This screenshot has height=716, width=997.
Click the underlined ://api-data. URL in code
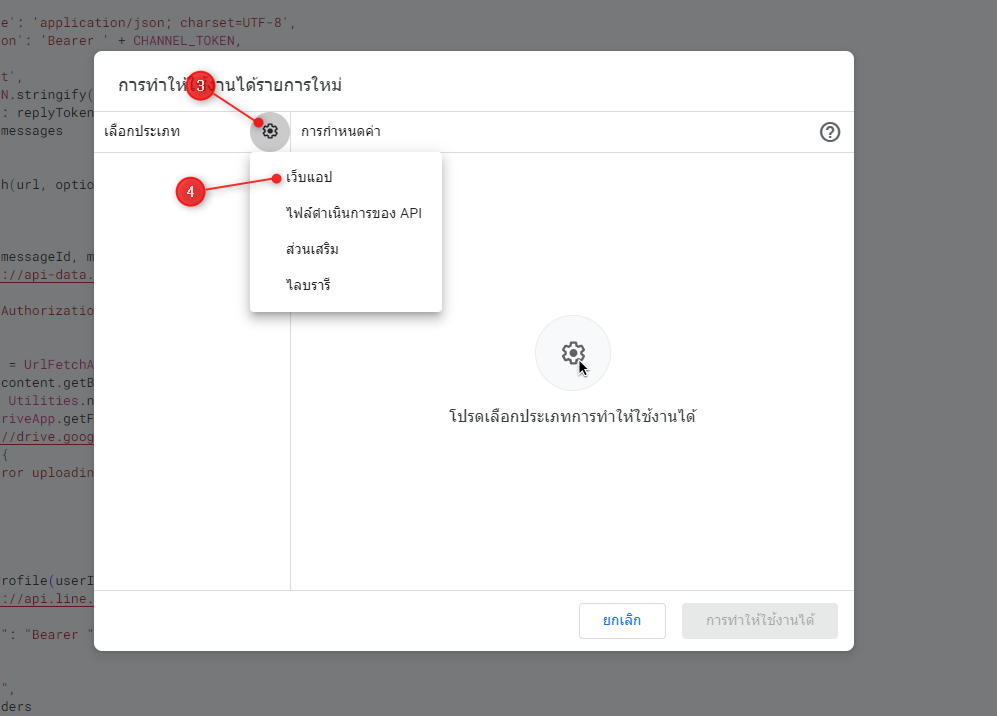47,275
